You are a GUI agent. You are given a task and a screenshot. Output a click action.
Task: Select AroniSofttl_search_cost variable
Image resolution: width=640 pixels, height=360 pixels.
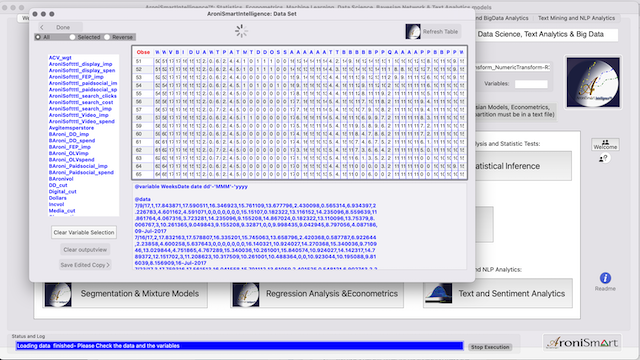click(81, 102)
